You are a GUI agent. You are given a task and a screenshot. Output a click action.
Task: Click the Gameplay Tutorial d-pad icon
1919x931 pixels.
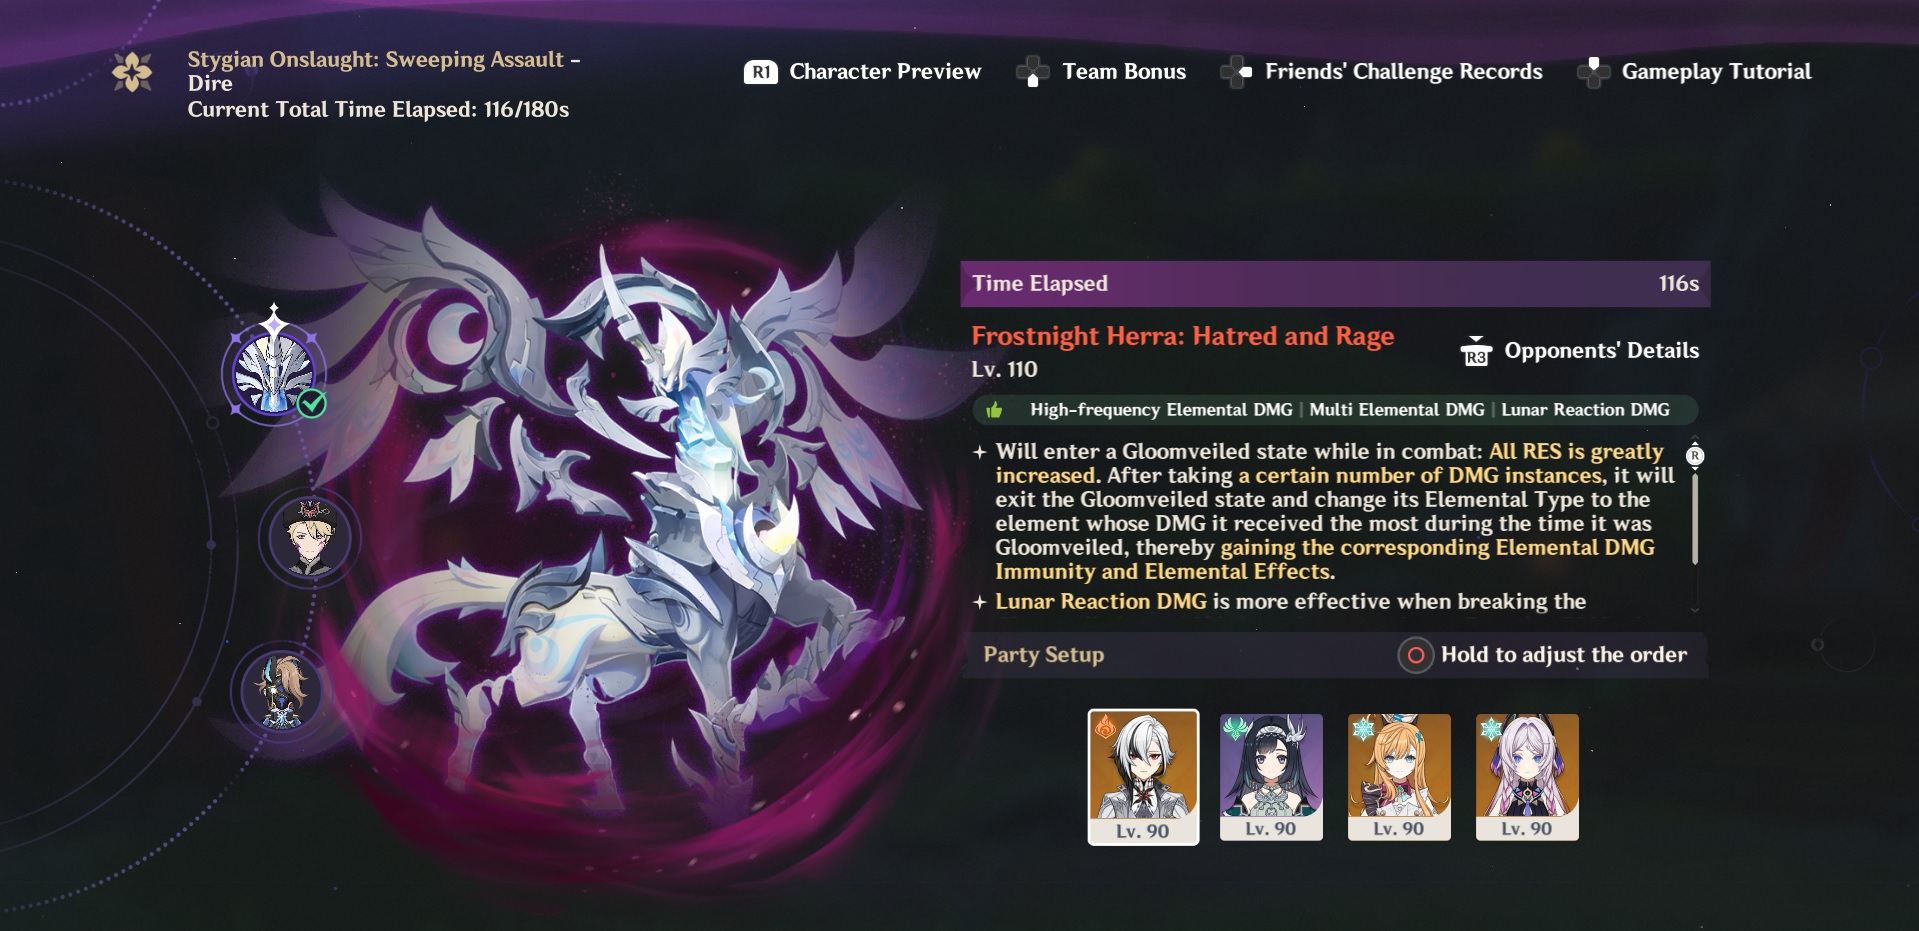tap(1593, 72)
